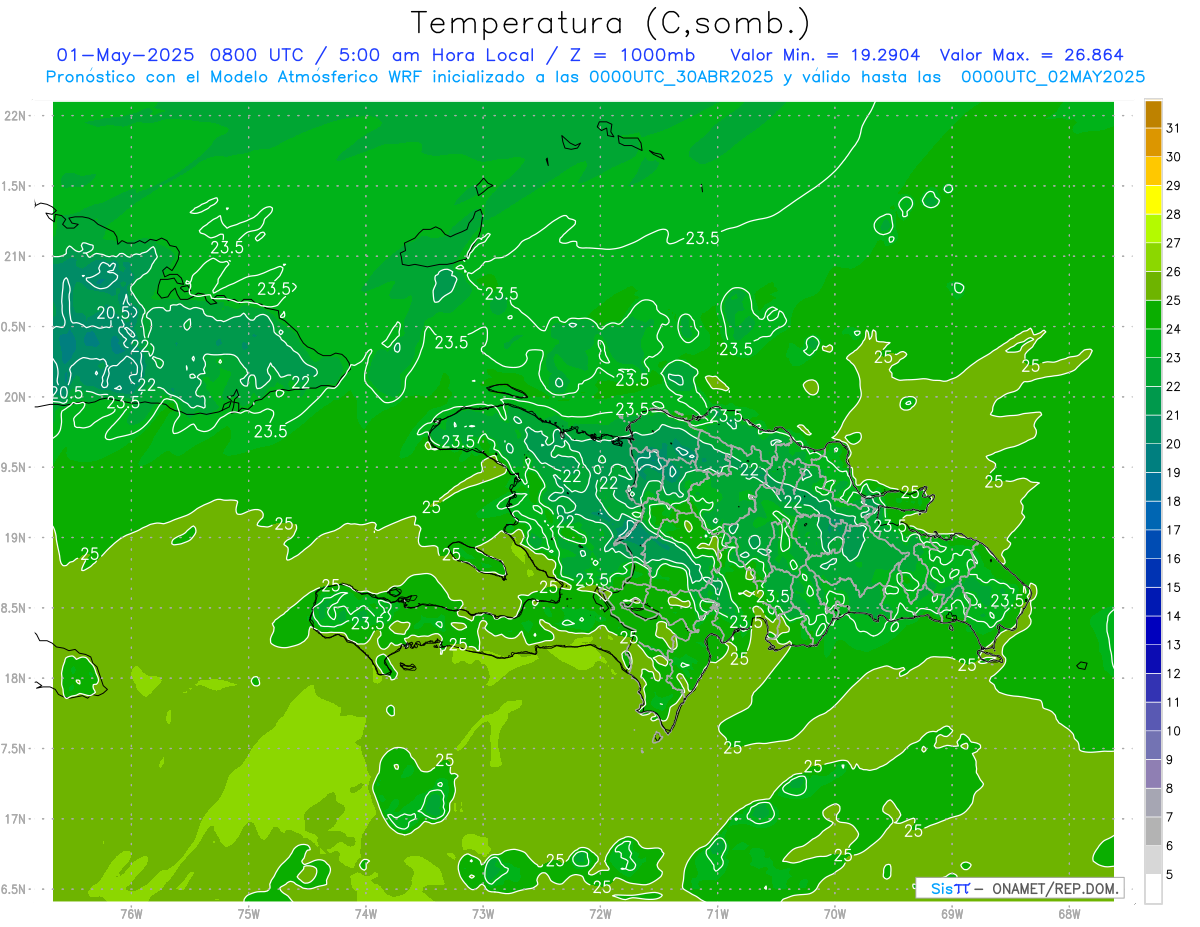
Task: Click the 'ONAMET/REP.DOM.' credit label
Action: click(1057, 888)
